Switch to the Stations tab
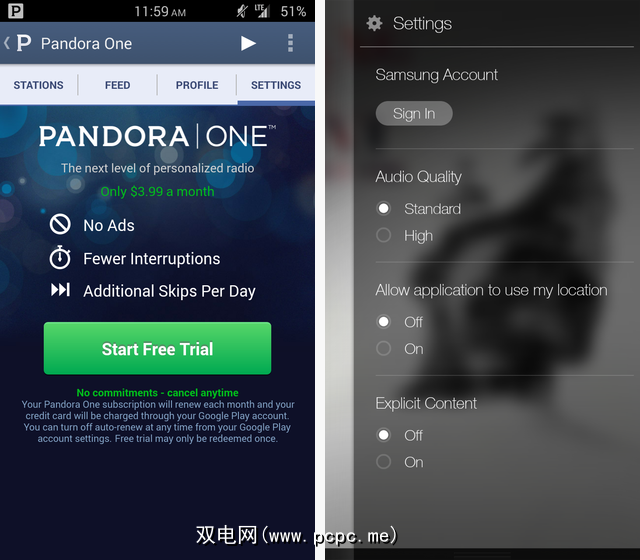This screenshot has width=640, height=560. tap(38, 85)
